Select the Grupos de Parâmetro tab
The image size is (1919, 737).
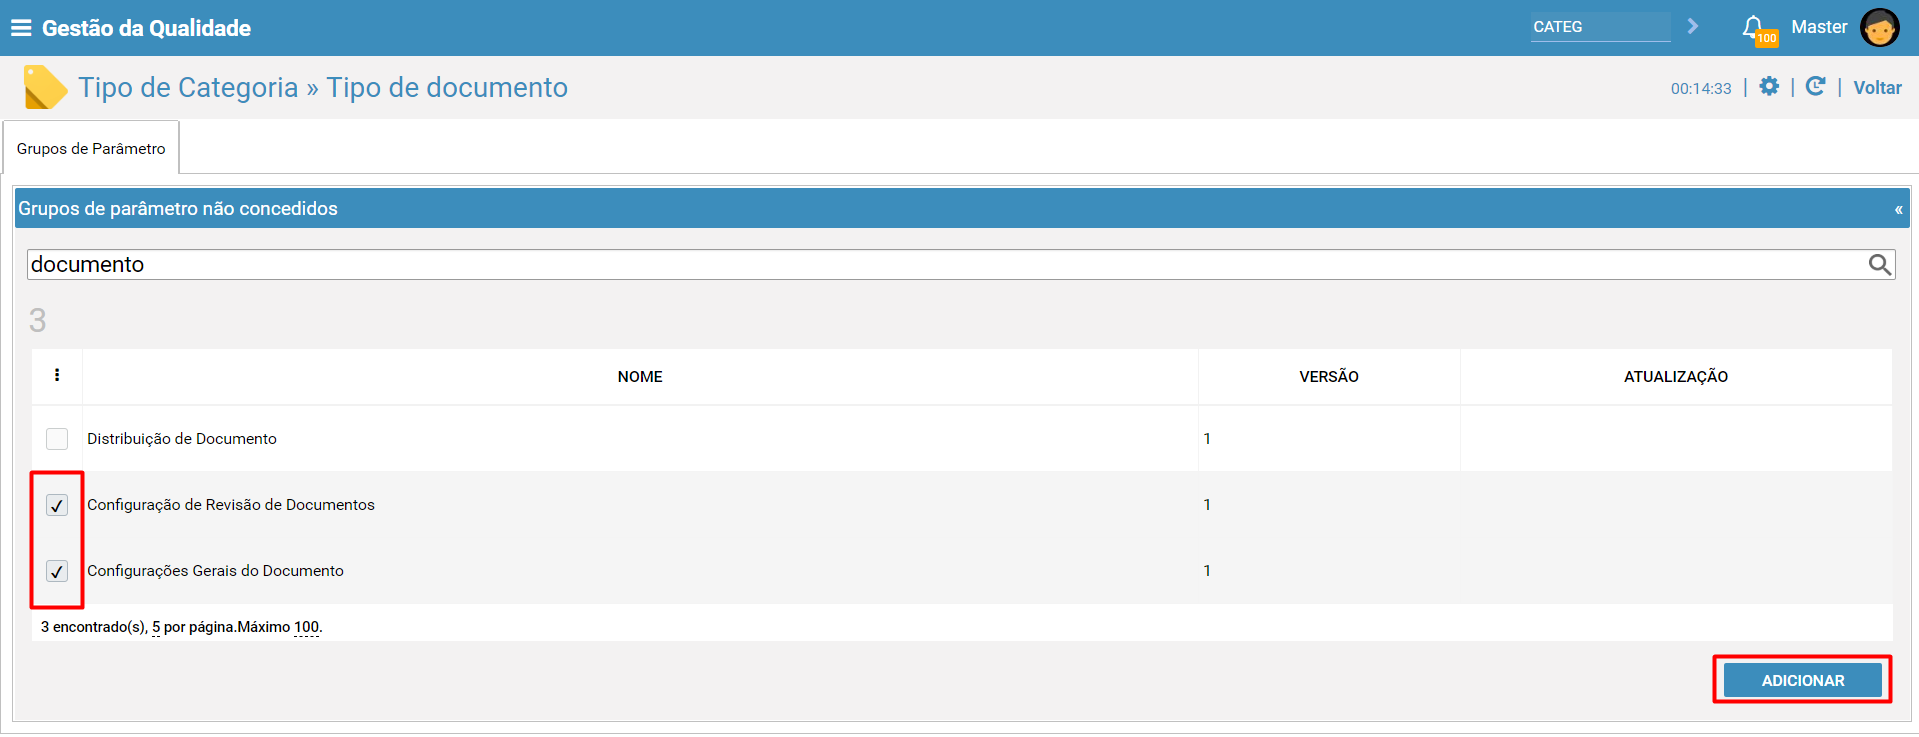point(91,148)
